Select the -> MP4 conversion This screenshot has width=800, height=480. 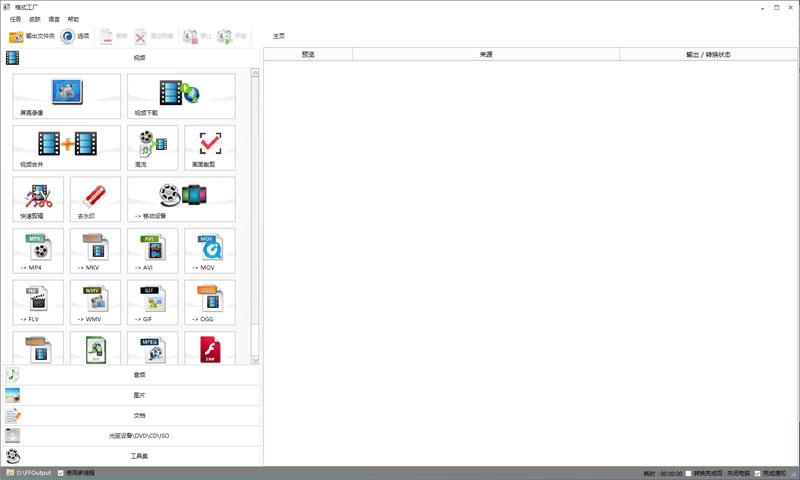[x=38, y=251]
